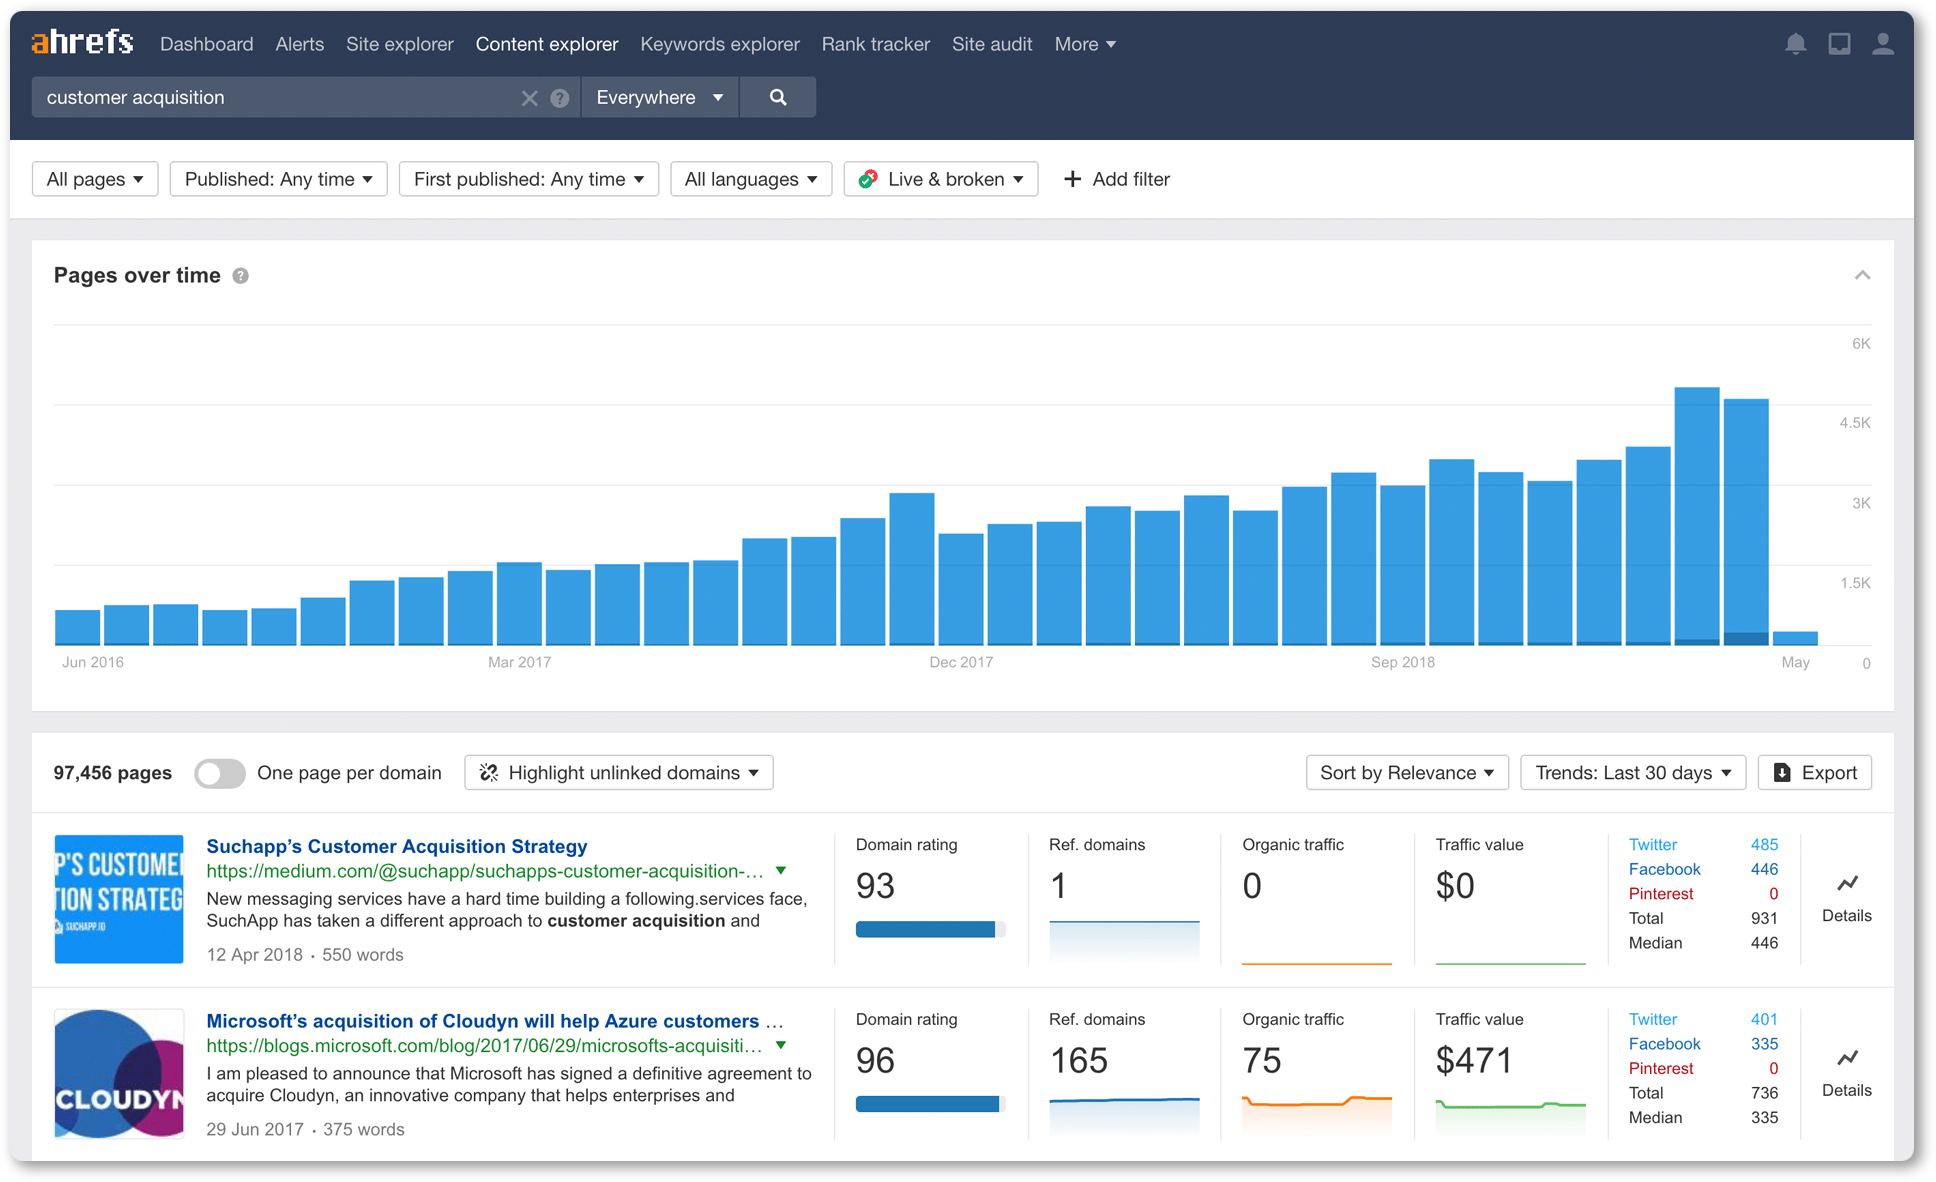Screen dimensions: 1936x1182
Task: Open the notifications bell
Action: 1795,44
